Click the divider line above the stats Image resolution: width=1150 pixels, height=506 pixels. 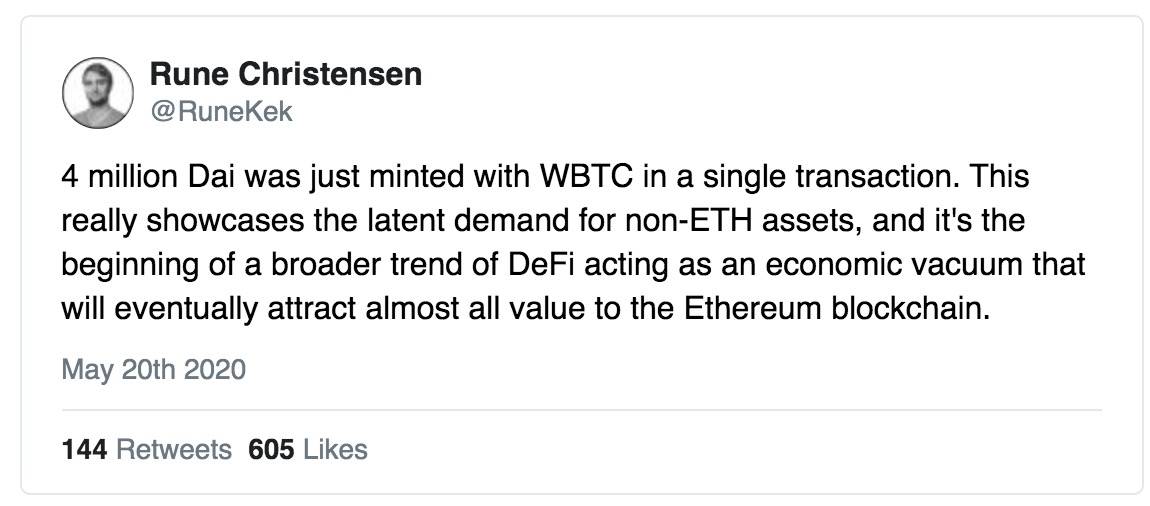[x=582, y=410]
